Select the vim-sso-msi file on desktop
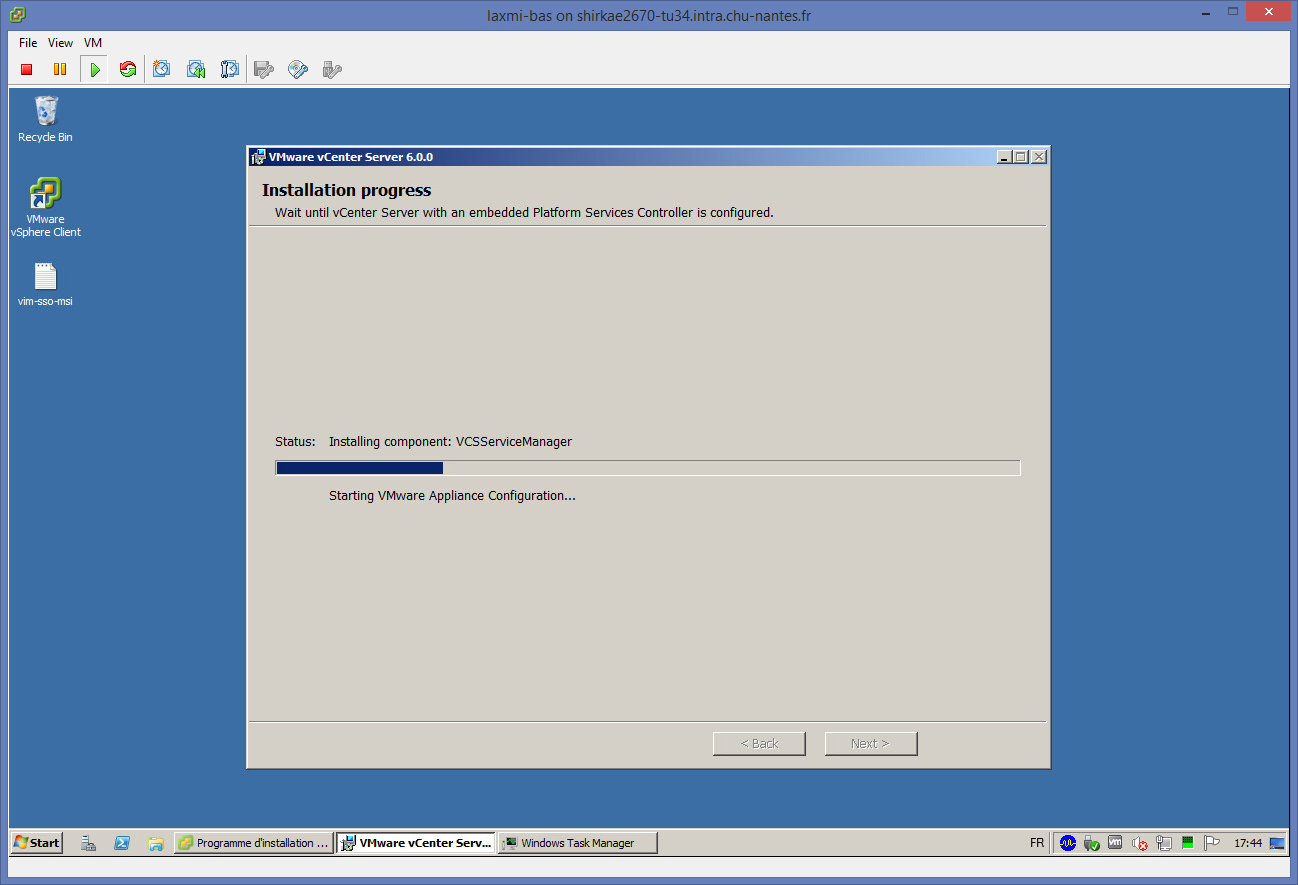The image size is (1298, 885). click(45, 284)
